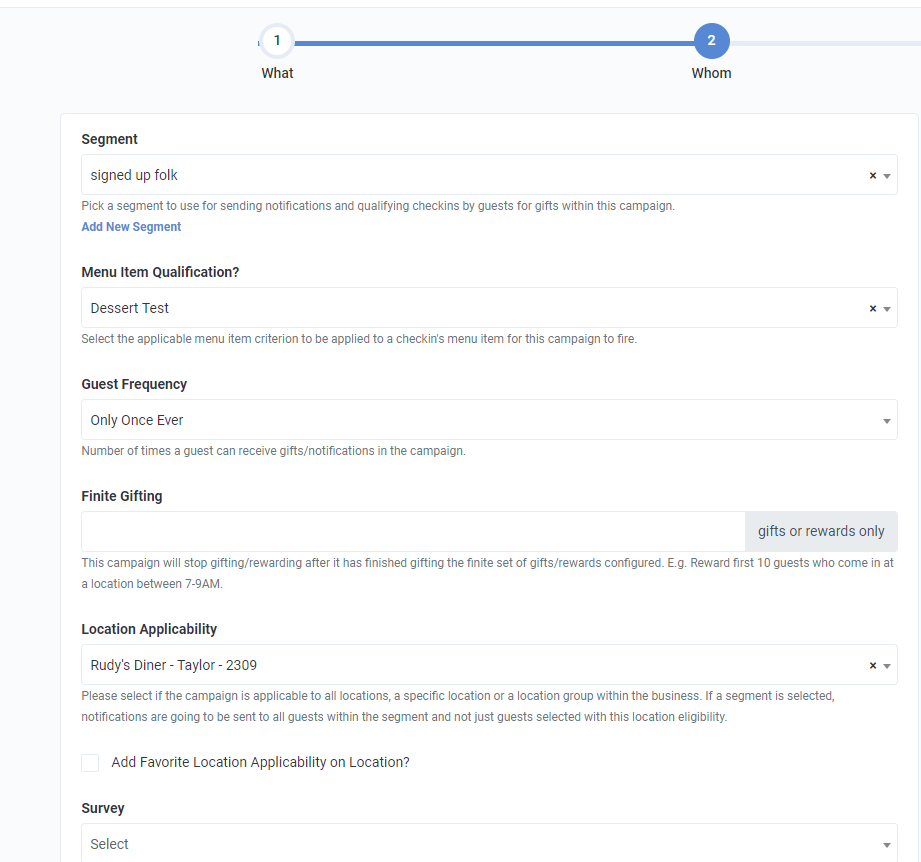Enable Add Favorite Location Applicability on Location
The width and height of the screenshot is (921, 862).
[90, 762]
